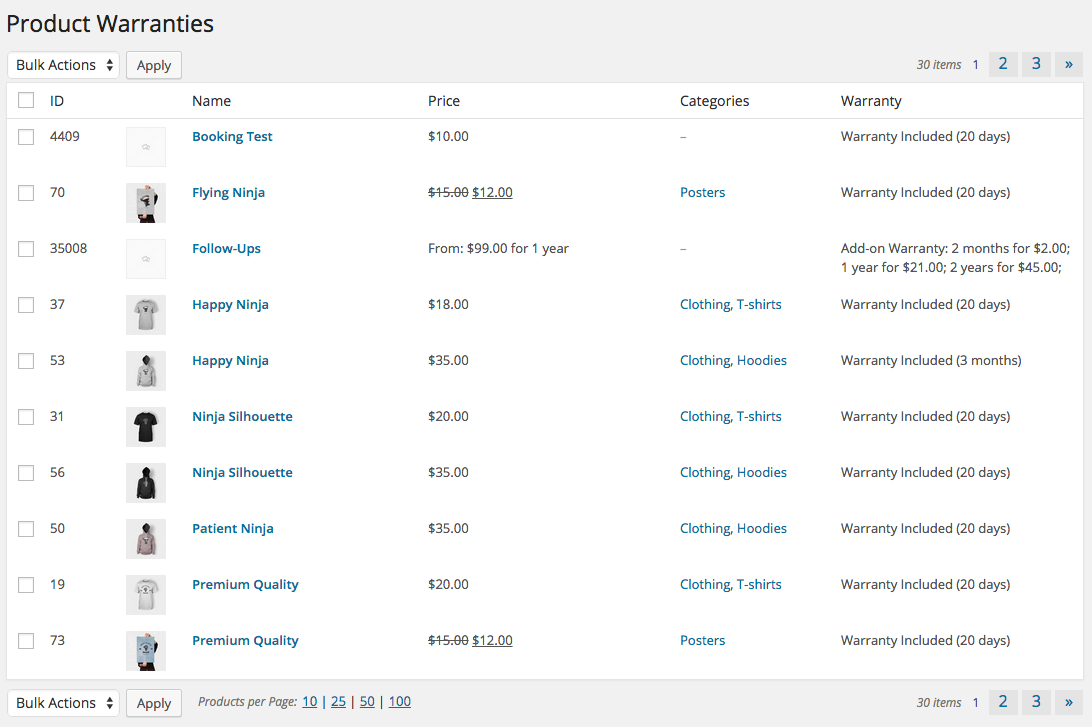Go to page 2 in top pagination
Image resolution: width=1092 pixels, height=727 pixels.
1002,65
